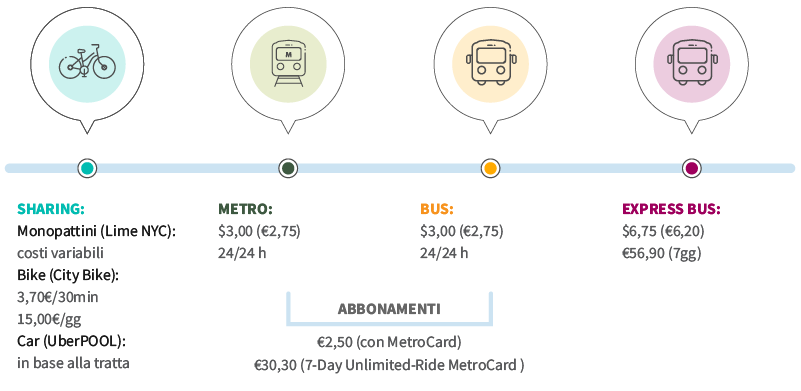The image size is (801, 391).
Task: Click the €56,90 (7gg) express price
Action: [662, 254]
